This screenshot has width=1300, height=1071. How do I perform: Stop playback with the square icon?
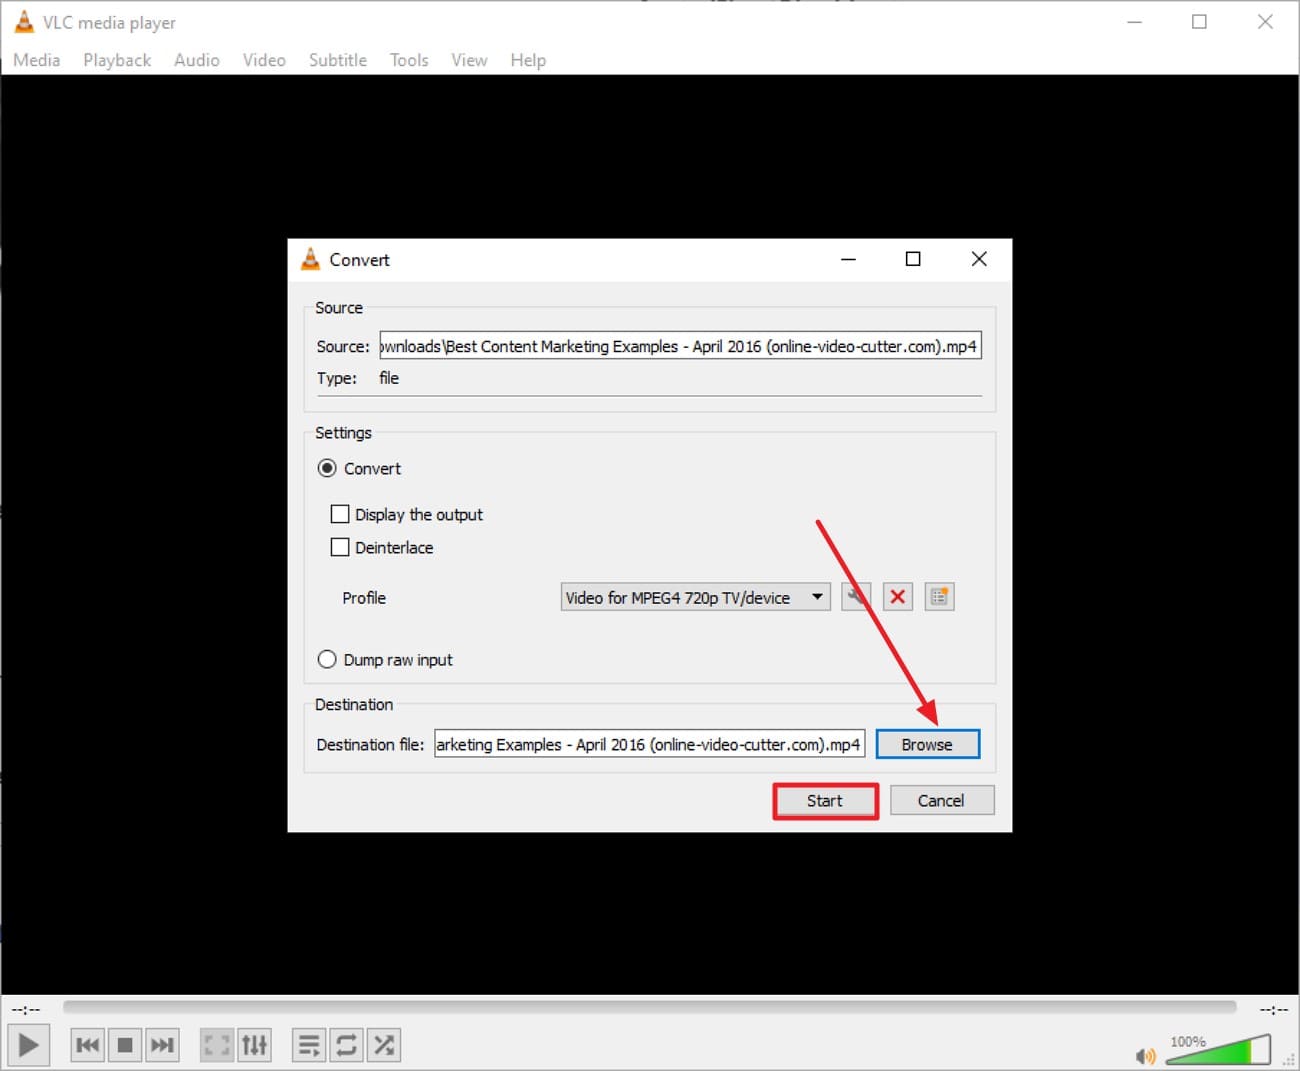coord(124,1044)
